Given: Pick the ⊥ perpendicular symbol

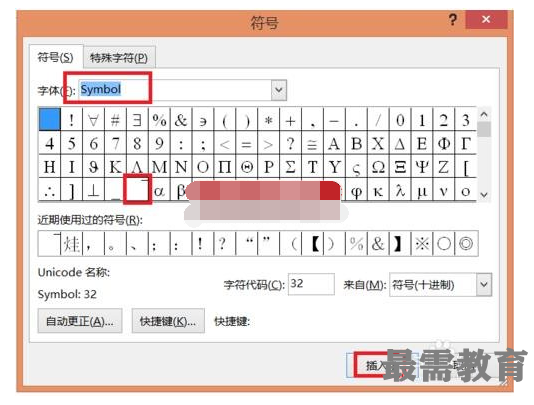Looking at the screenshot, I should (93, 190).
